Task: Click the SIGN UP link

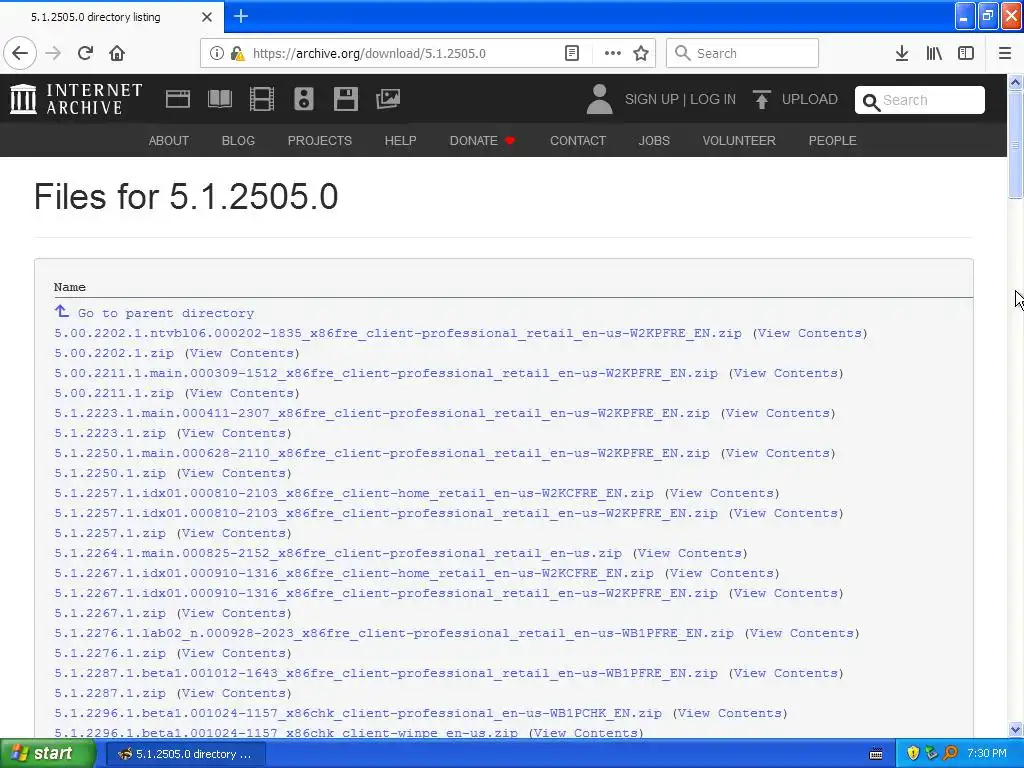Action: pyautogui.click(x=652, y=99)
